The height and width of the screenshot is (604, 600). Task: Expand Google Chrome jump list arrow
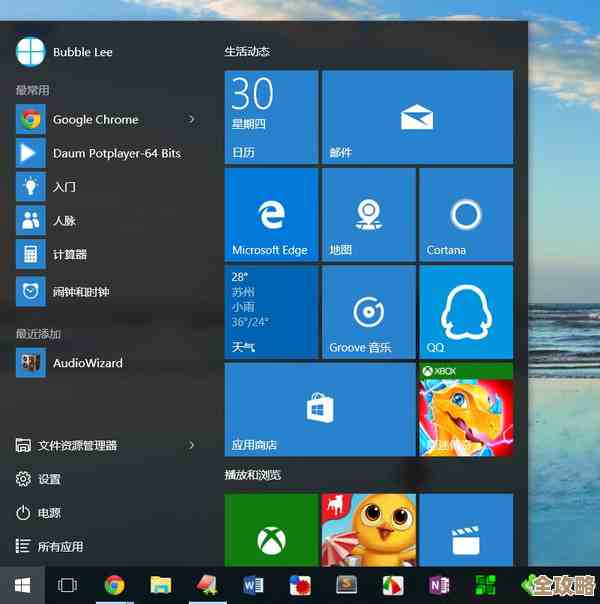(191, 119)
